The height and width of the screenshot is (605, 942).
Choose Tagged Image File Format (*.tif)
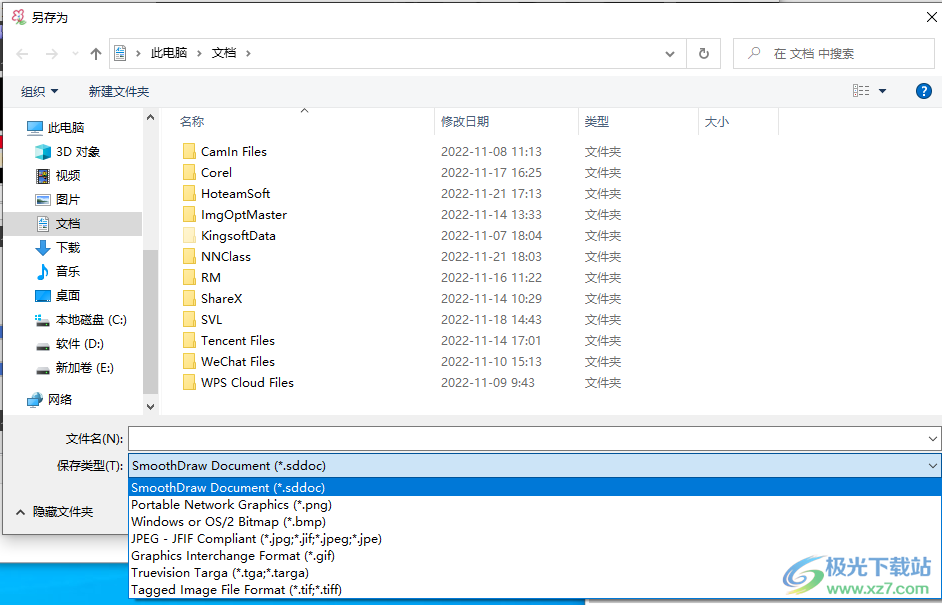(x=535, y=589)
